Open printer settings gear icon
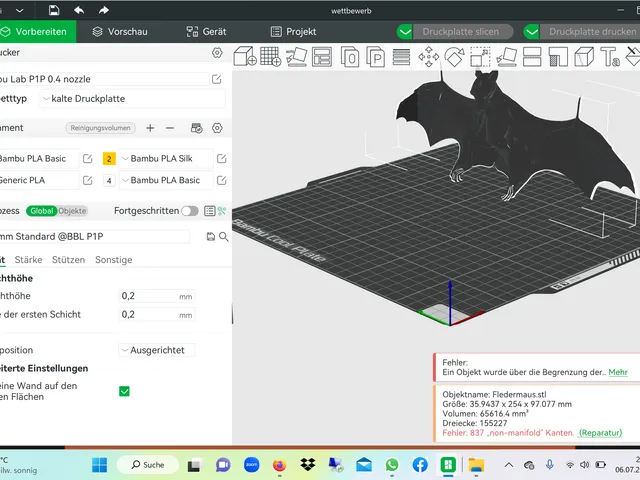 click(x=217, y=53)
